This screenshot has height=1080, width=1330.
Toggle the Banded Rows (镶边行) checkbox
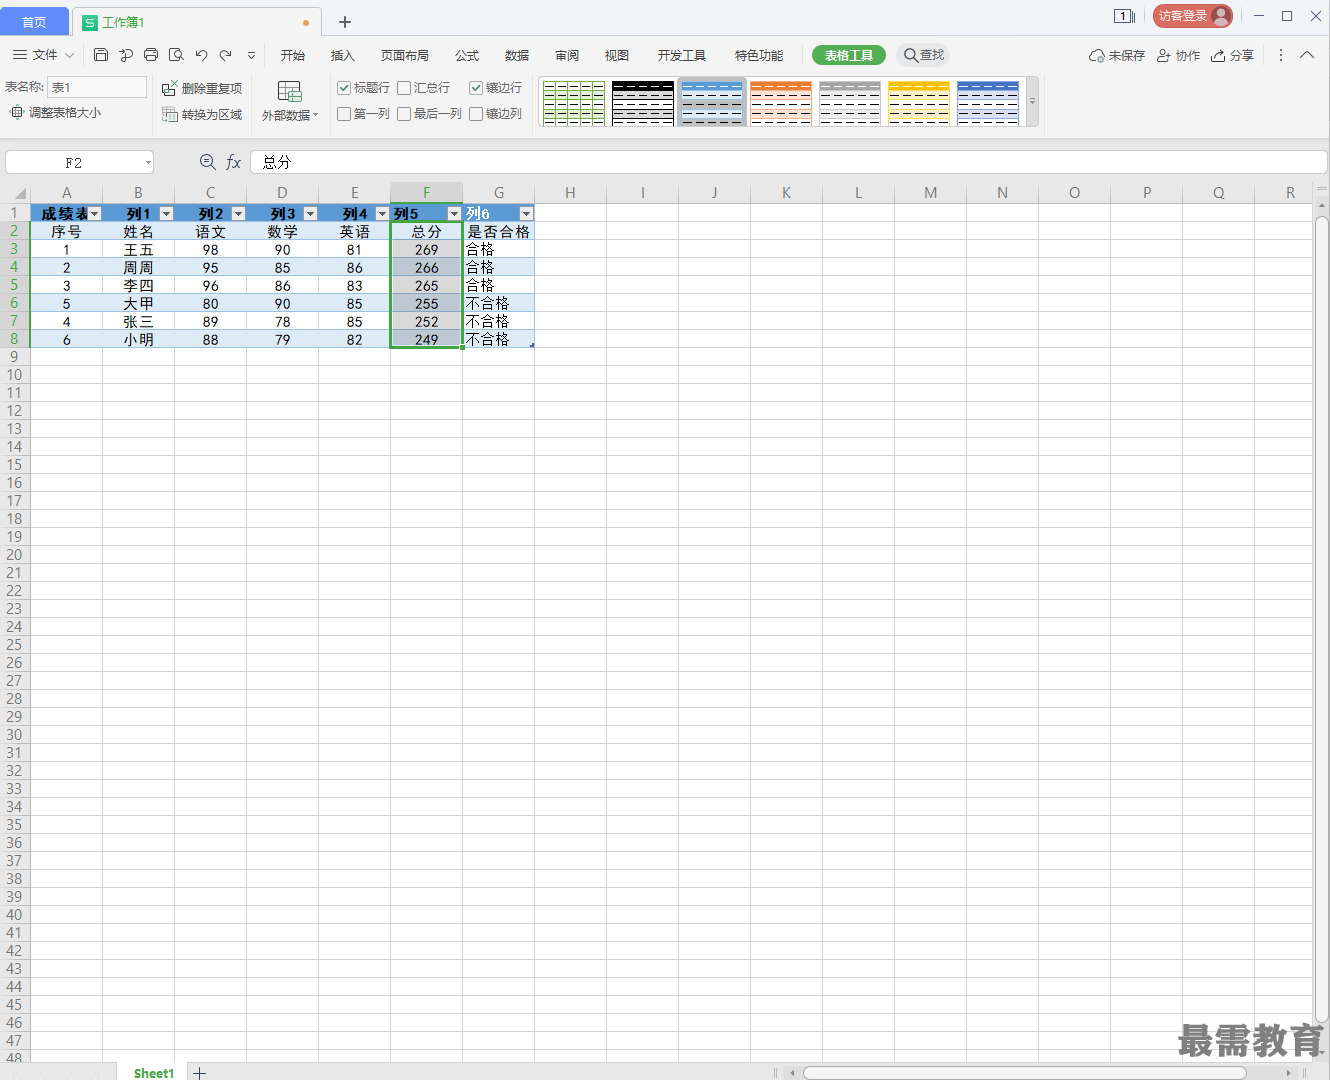point(476,88)
